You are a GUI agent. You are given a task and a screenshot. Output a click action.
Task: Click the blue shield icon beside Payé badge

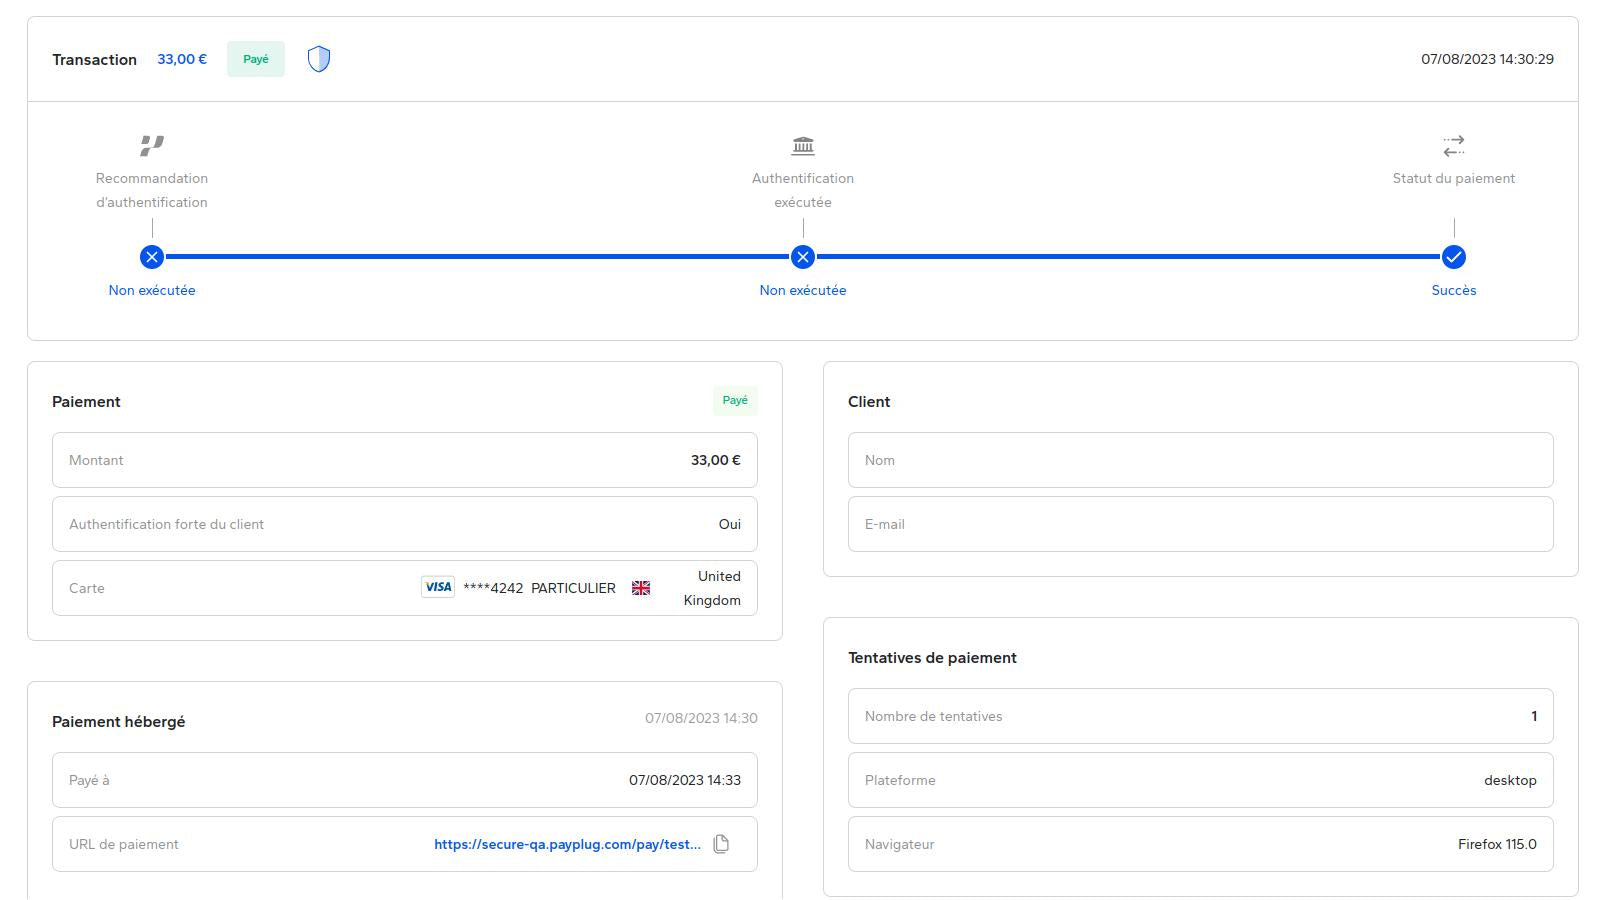coord(319,59)
